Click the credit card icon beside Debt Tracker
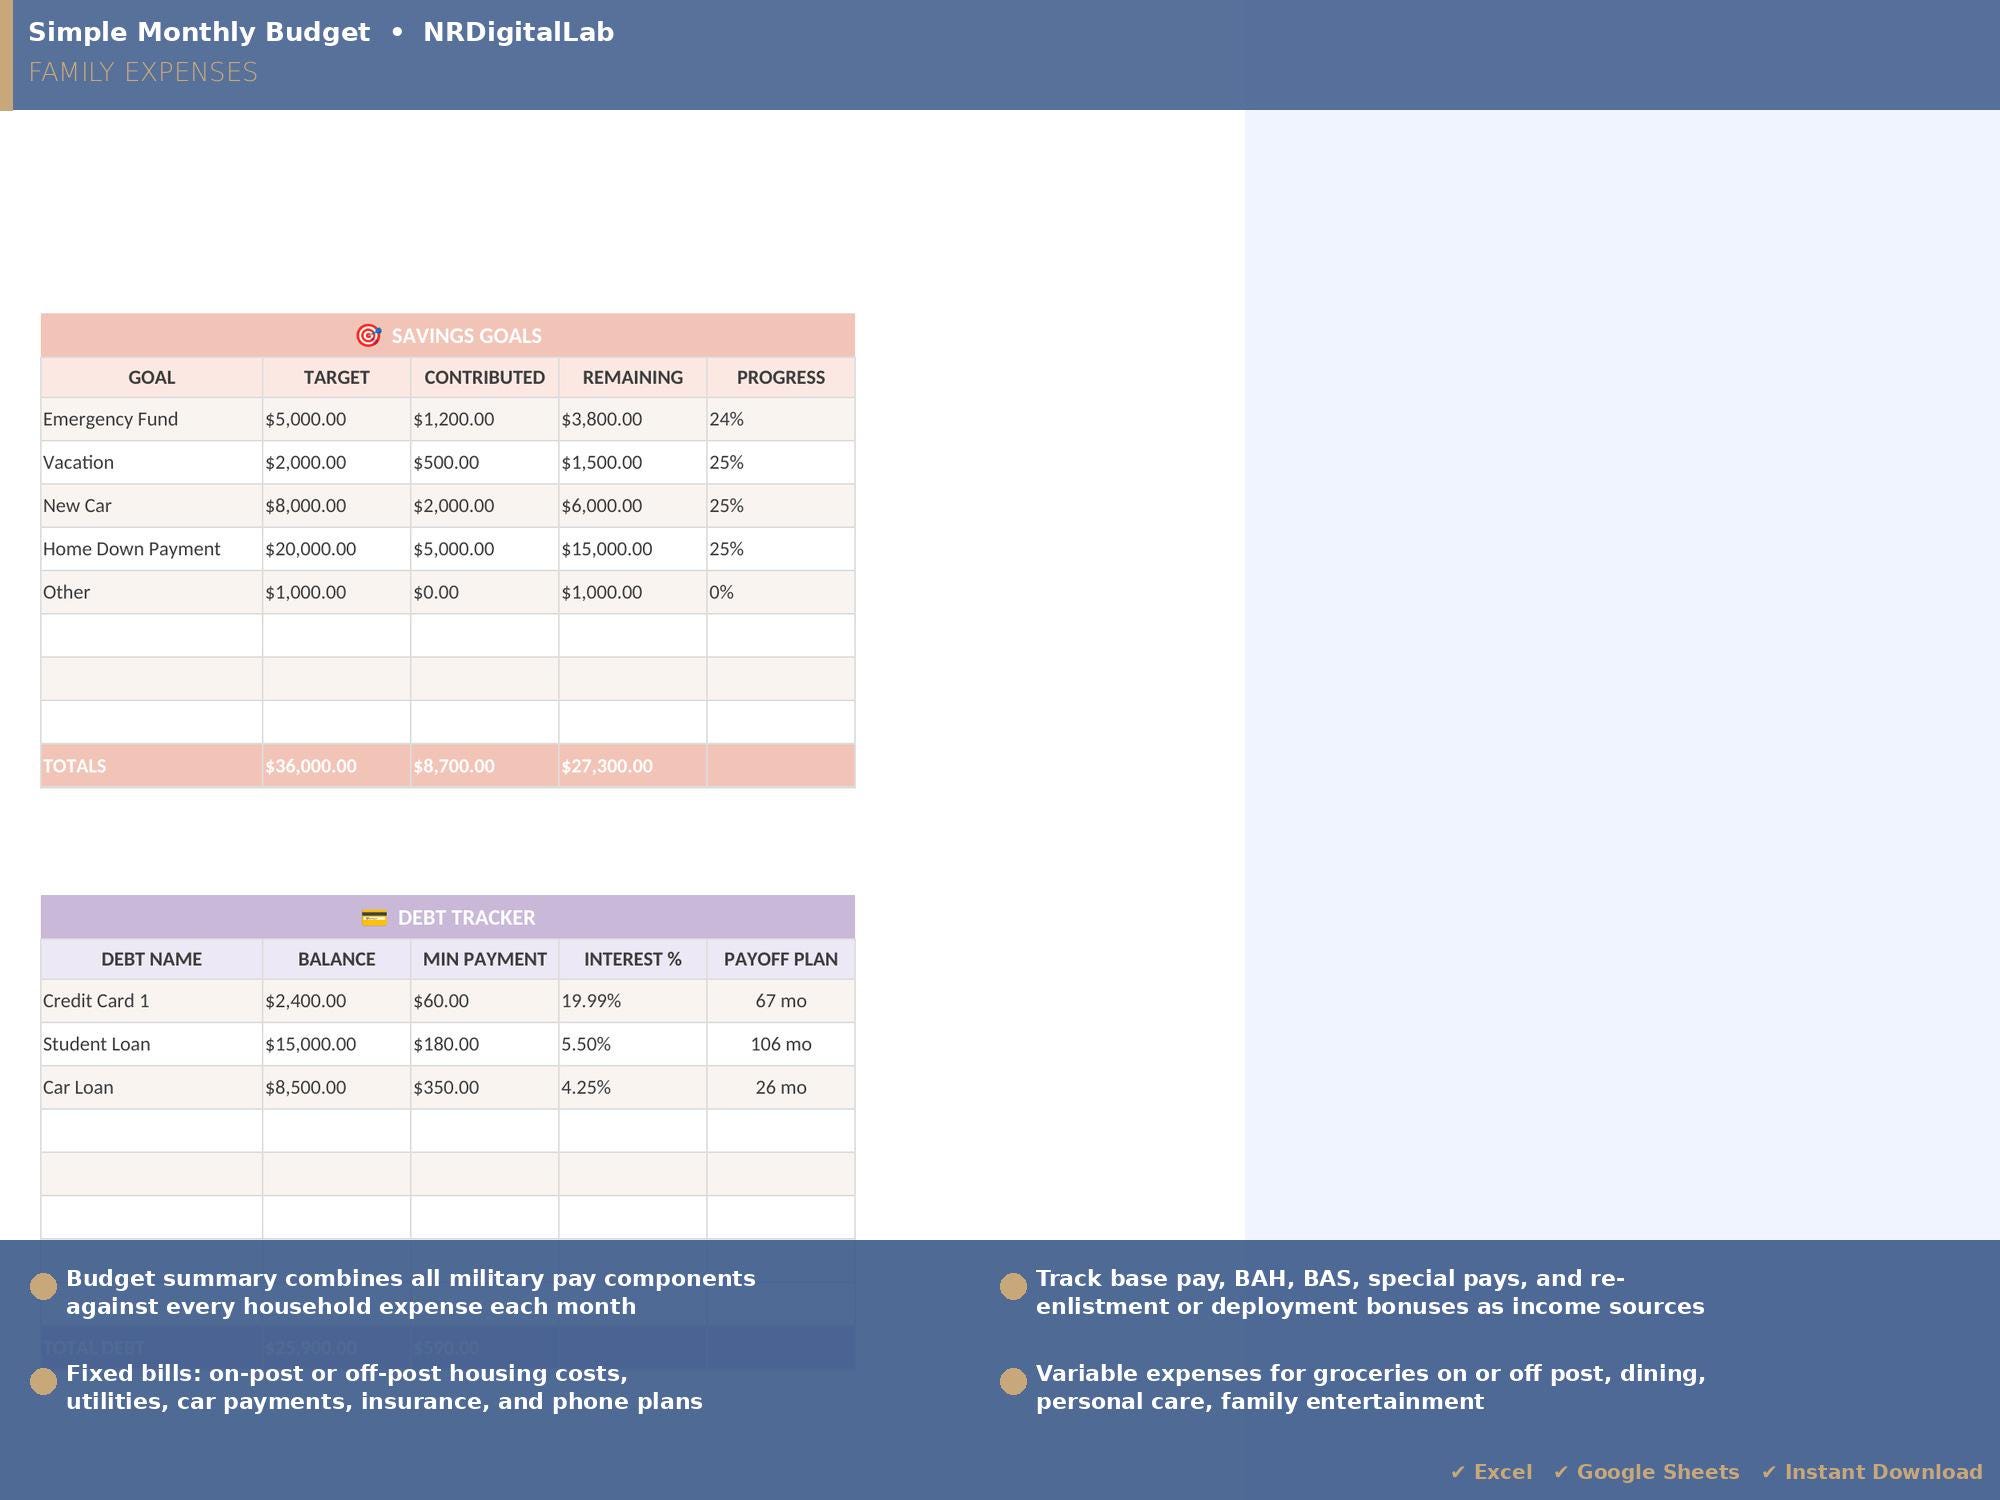Image resolution: width=2000 pixels, height=1500 pixels. 374,917
